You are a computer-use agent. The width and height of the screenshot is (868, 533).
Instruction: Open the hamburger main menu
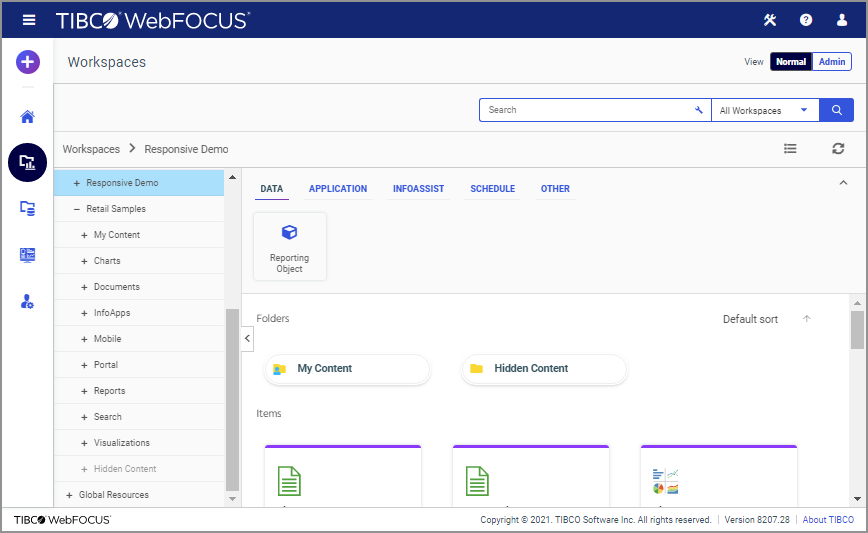point(29,20)
